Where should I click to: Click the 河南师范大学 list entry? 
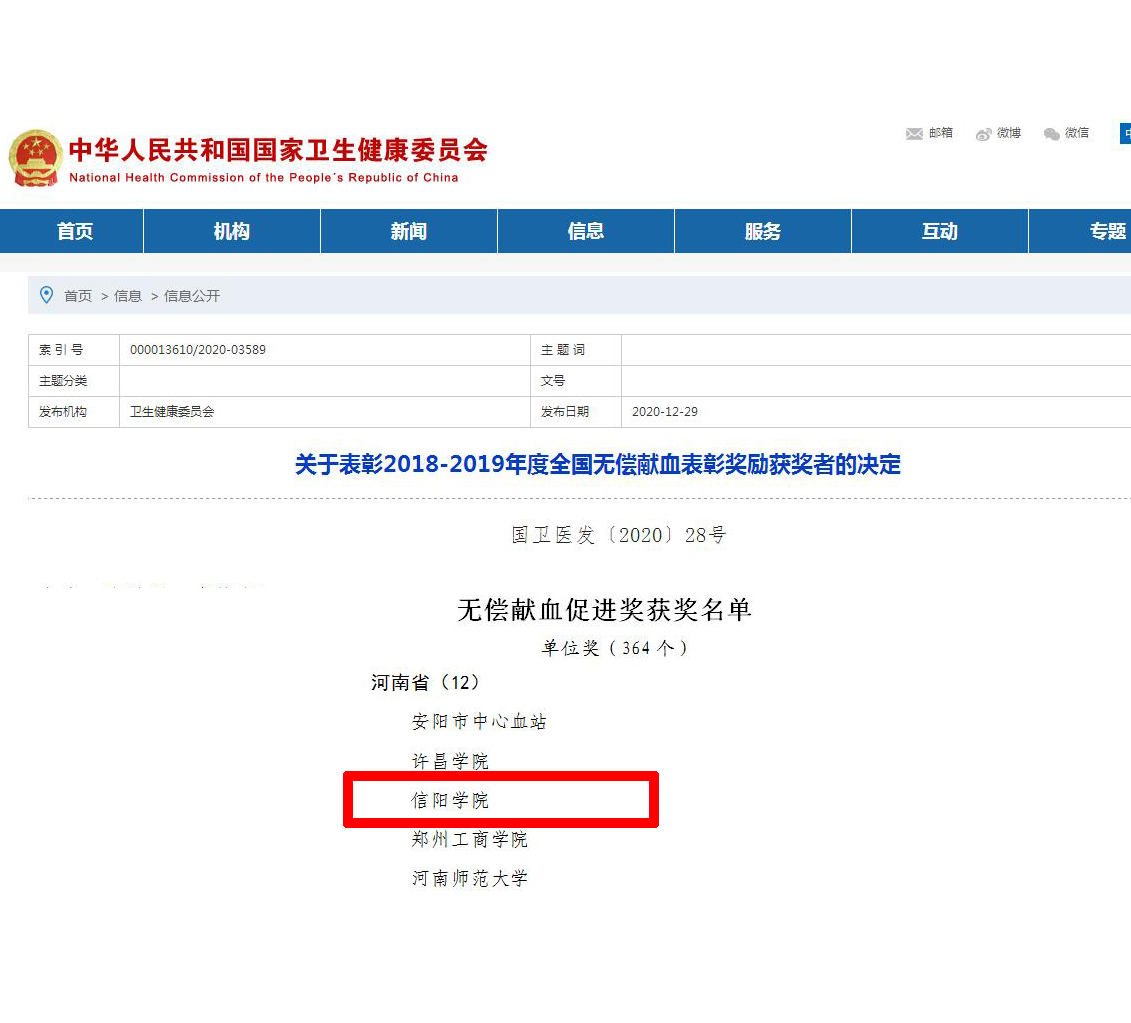(x=469, y=878)
